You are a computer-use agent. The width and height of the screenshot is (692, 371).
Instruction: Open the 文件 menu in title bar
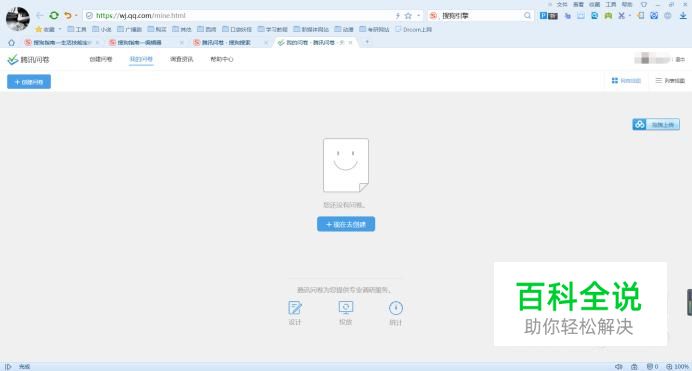click(562, 4)
